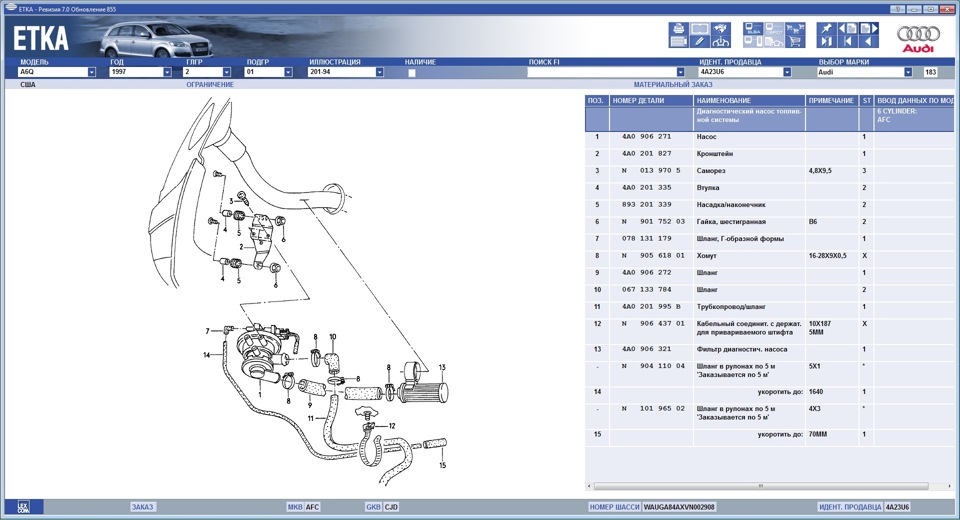Click the handshake icon
Screen dimensions: 960x520
[721, 29]
